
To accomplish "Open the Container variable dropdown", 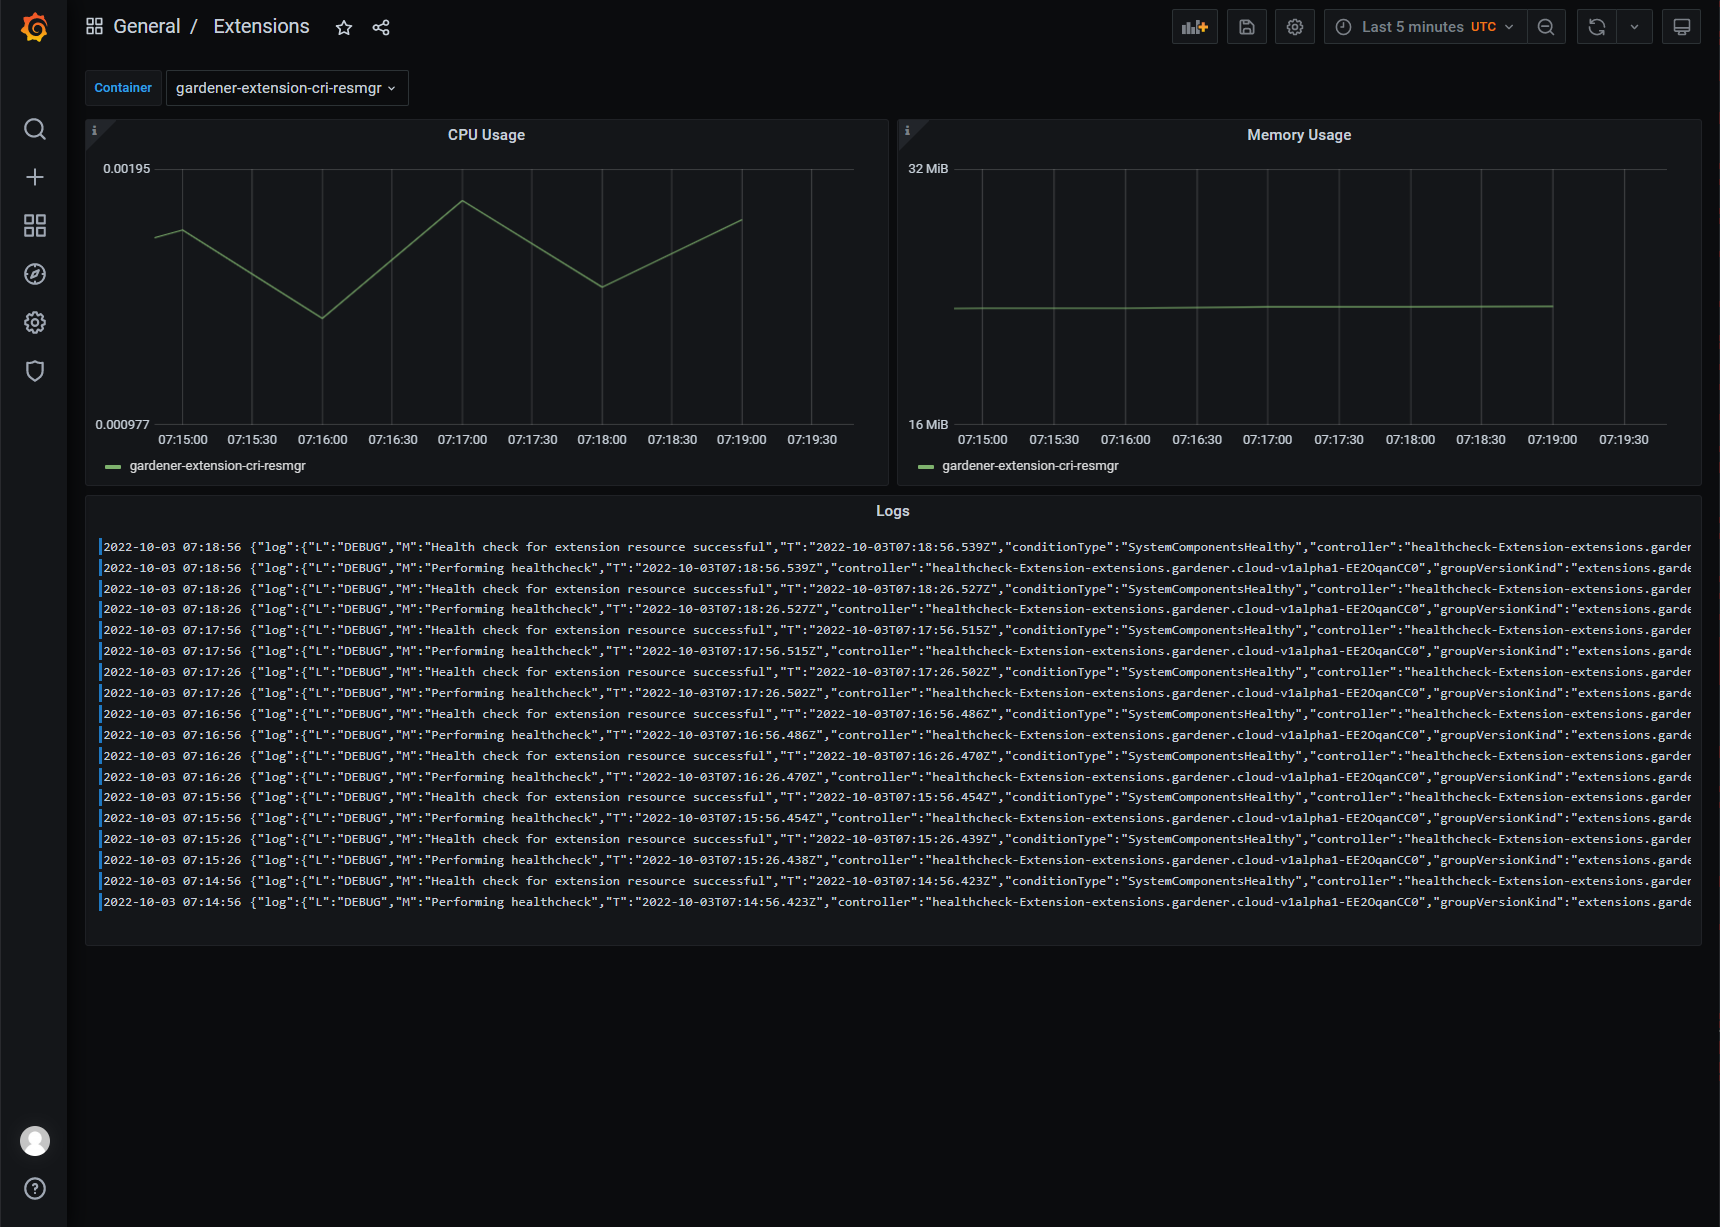I will coord(287,88).
